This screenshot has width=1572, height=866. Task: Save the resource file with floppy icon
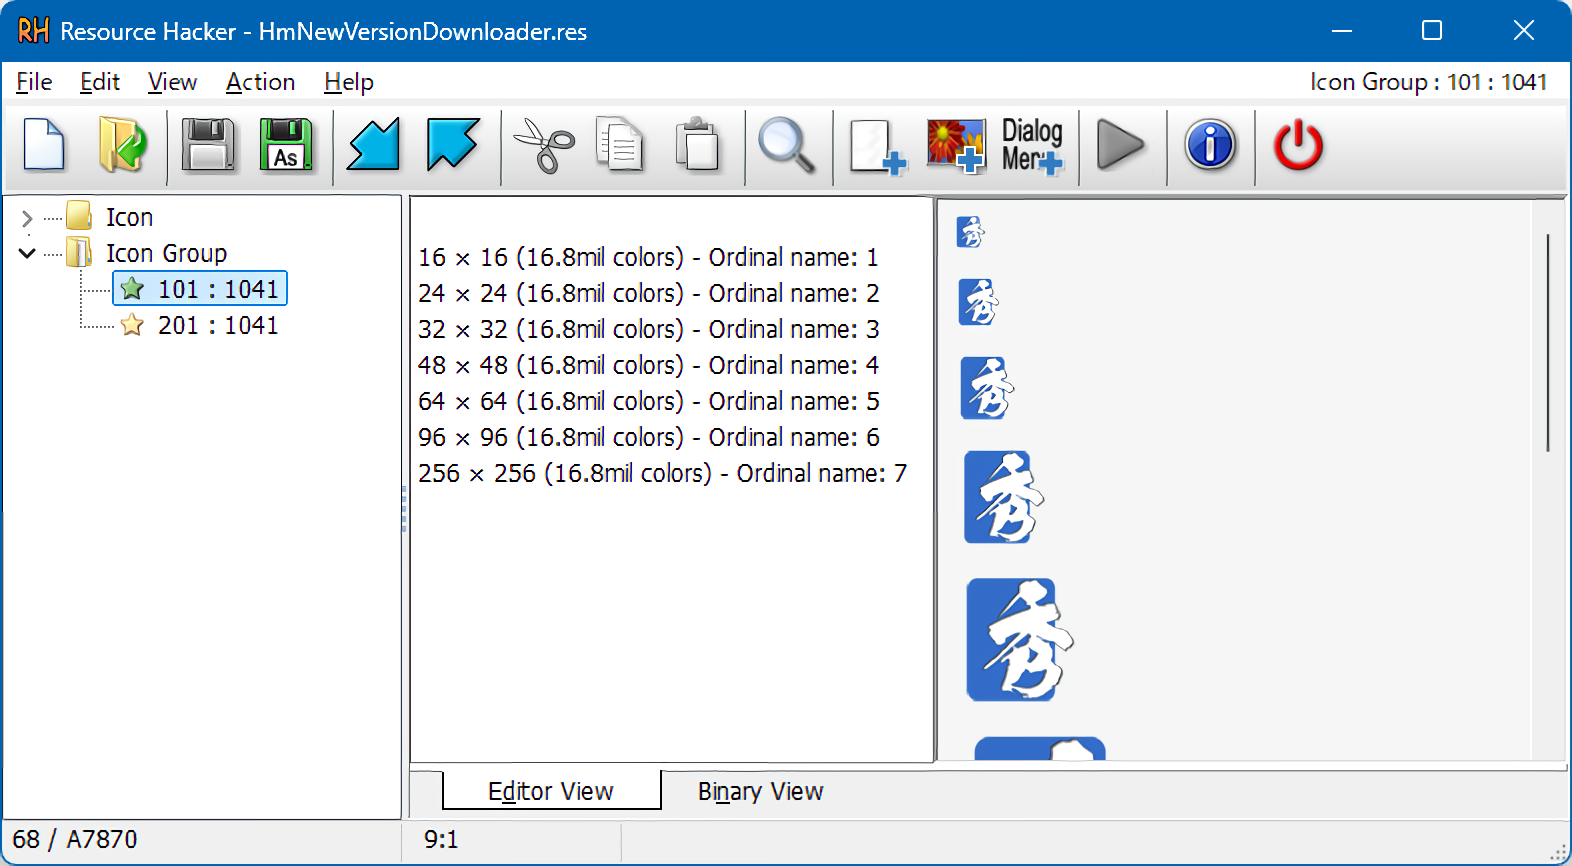click(208, 146)
